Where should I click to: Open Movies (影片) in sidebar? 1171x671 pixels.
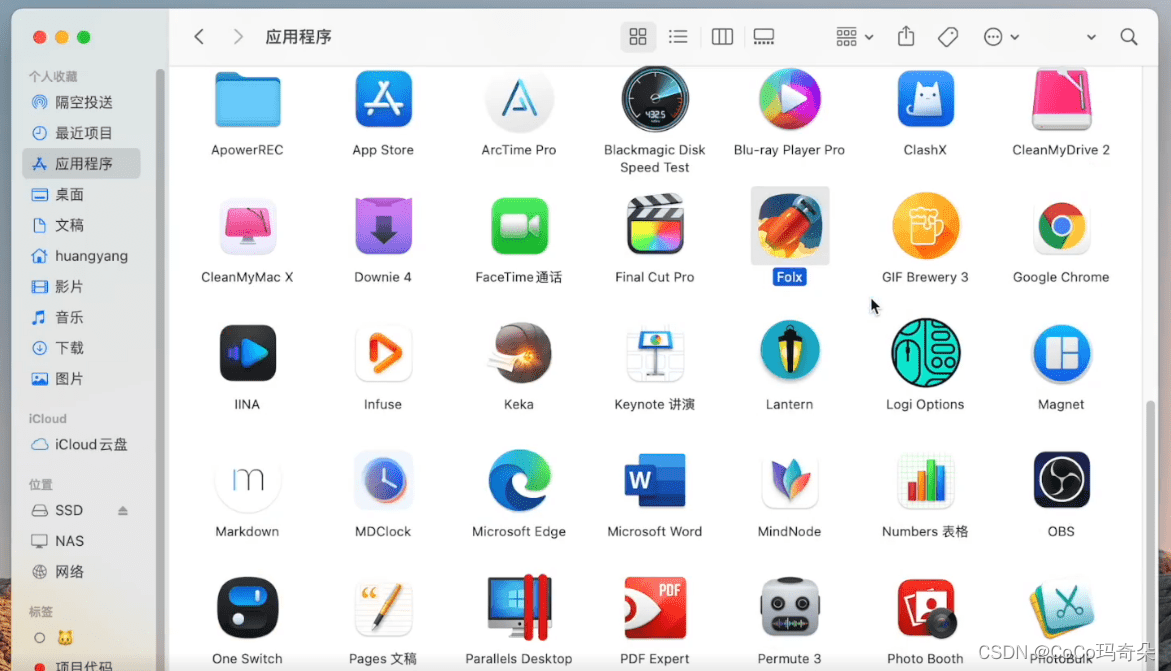(x=81, y=286)
